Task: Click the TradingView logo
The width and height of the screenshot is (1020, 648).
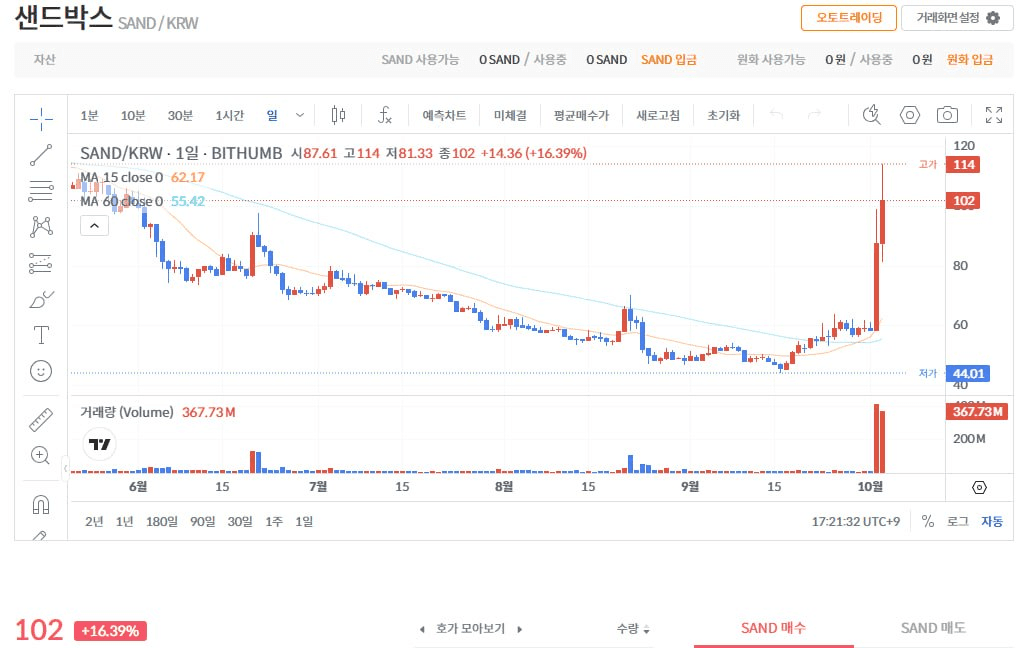Action: 100,444
